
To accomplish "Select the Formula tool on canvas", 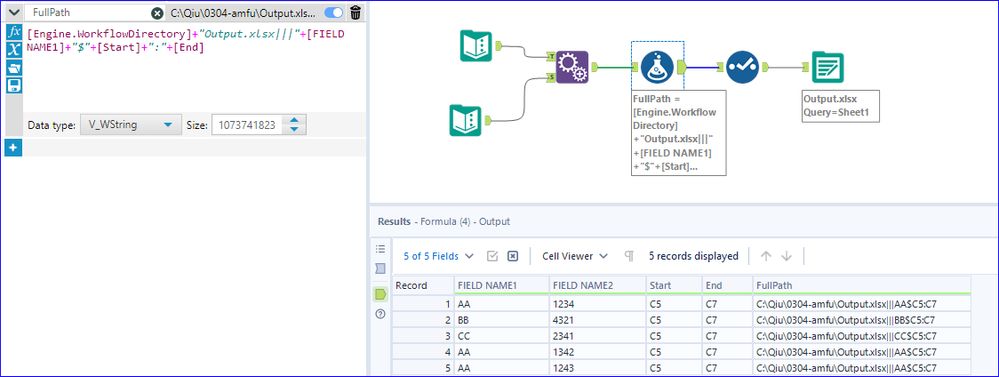I will [x=658, y=67].
